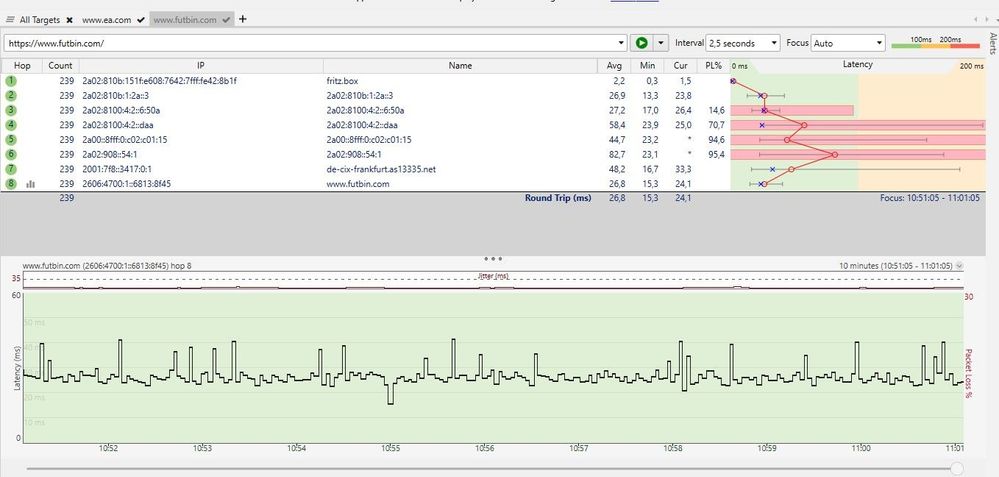Click the 10:58 marker on time axis

(x=673, y=448)
